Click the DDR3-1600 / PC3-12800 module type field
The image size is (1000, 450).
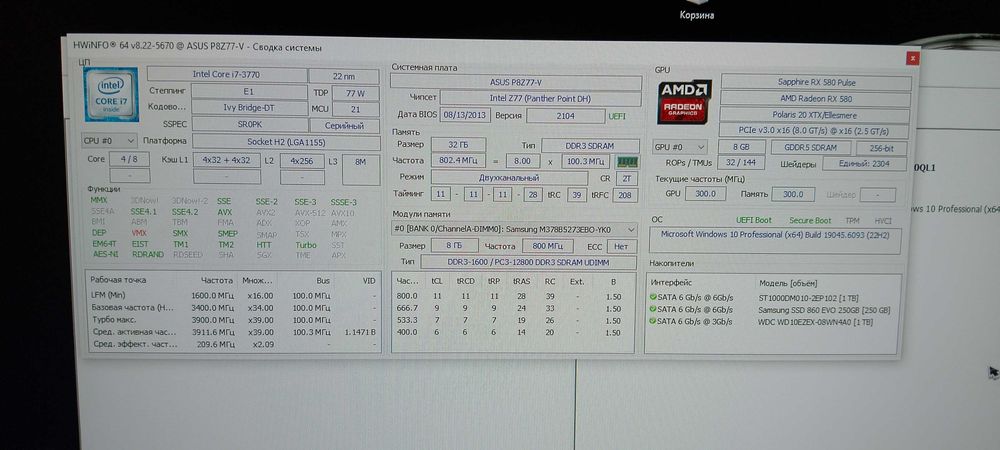528,263
